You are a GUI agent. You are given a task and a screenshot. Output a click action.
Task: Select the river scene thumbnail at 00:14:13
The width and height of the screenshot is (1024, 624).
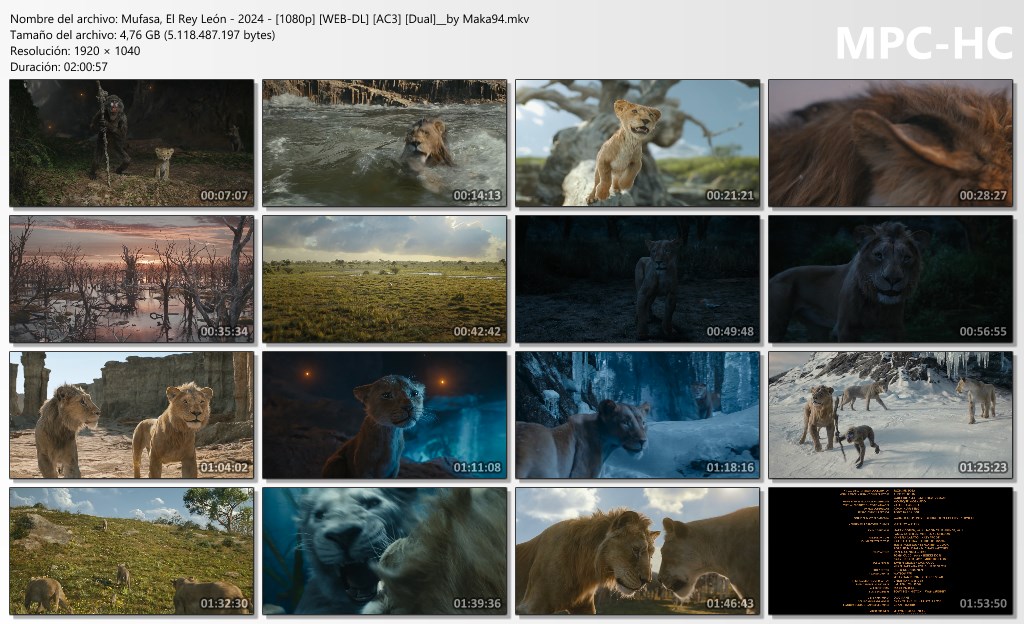pos(385,143)
